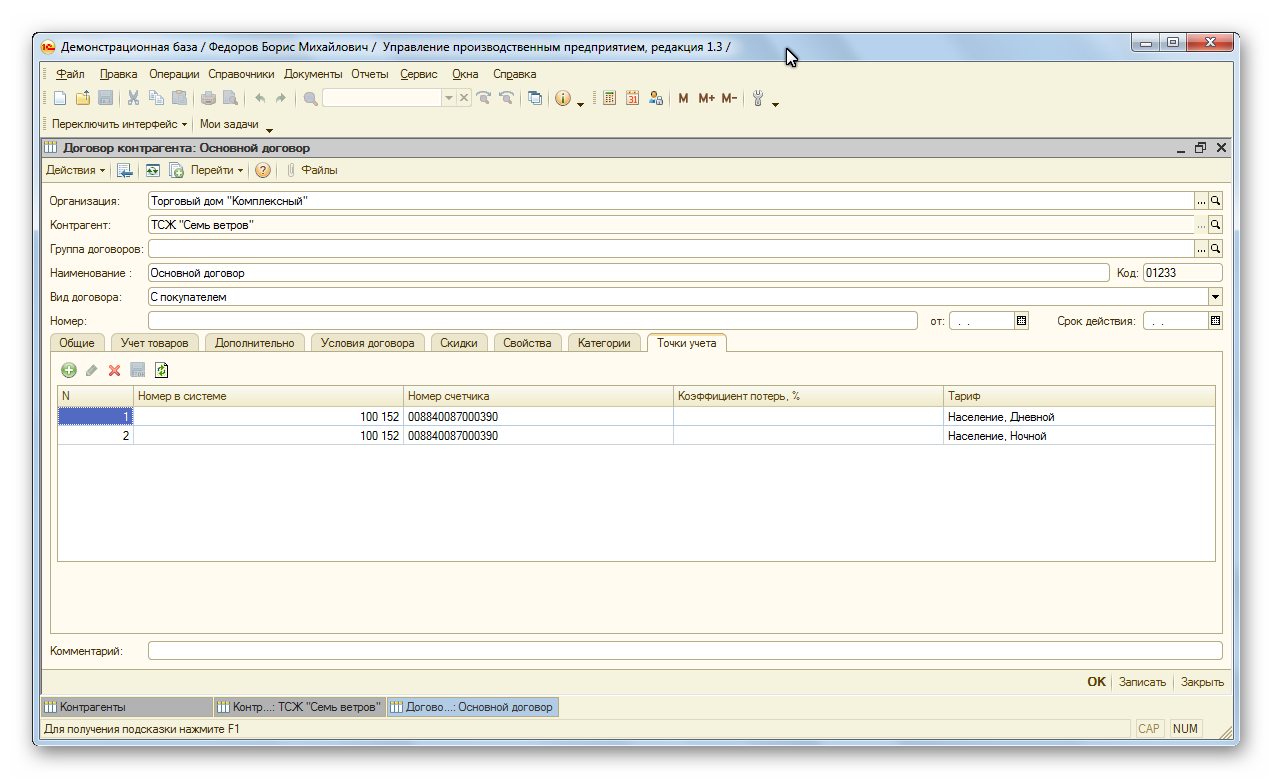Screen dimensions: 1273x779
Task: Click the Open file folder icon
Action: point(83,98)
